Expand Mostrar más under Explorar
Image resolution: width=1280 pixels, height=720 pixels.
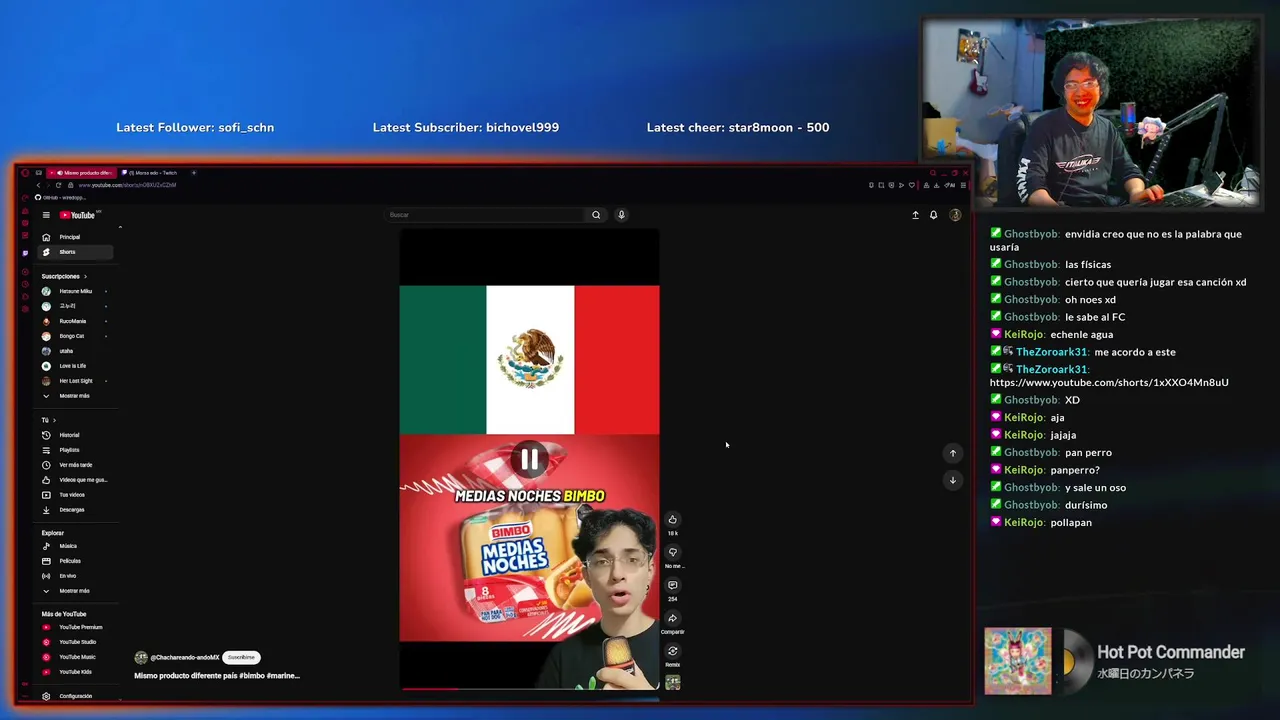coord(75,591)
